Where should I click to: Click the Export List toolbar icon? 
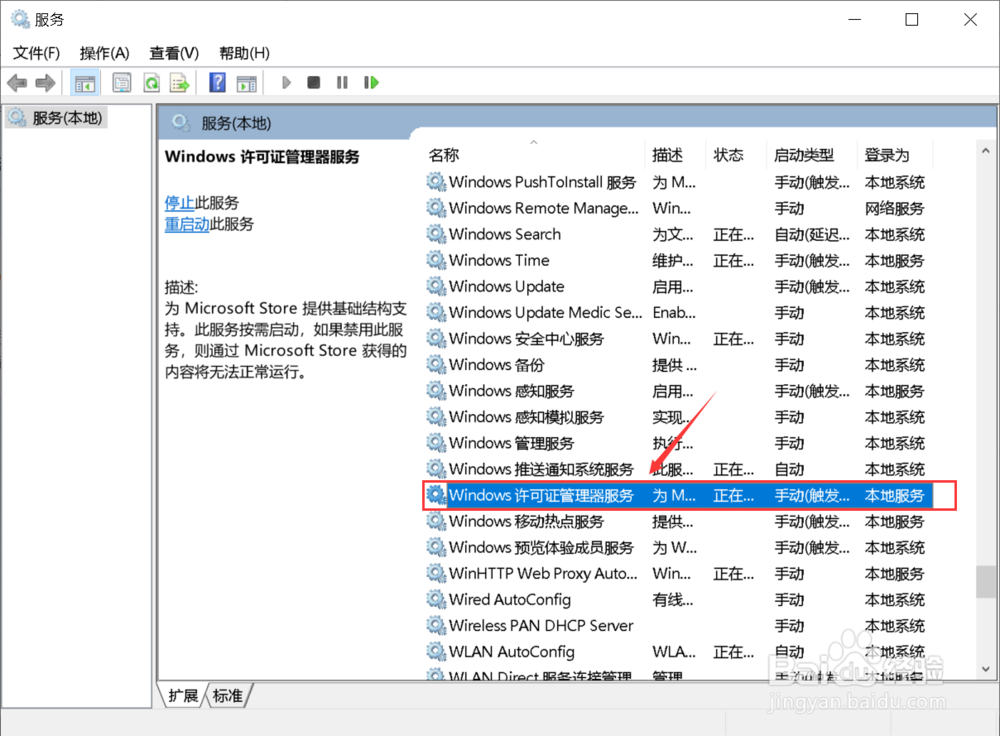(180, 83)
